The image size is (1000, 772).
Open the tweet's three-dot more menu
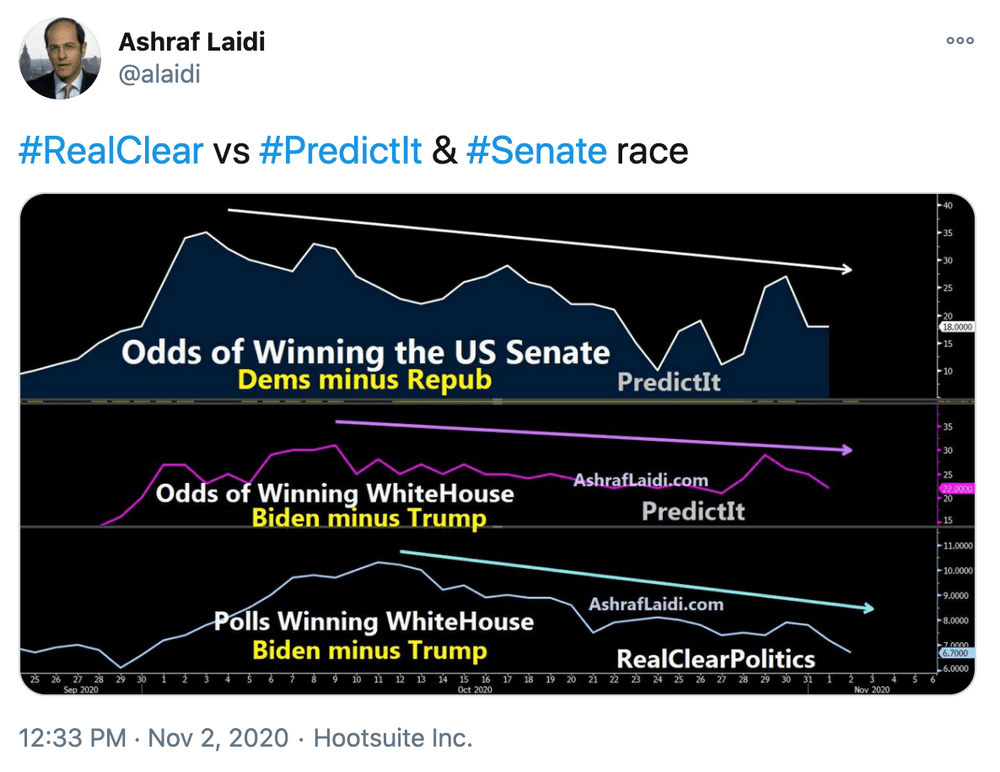coord(960,40)
